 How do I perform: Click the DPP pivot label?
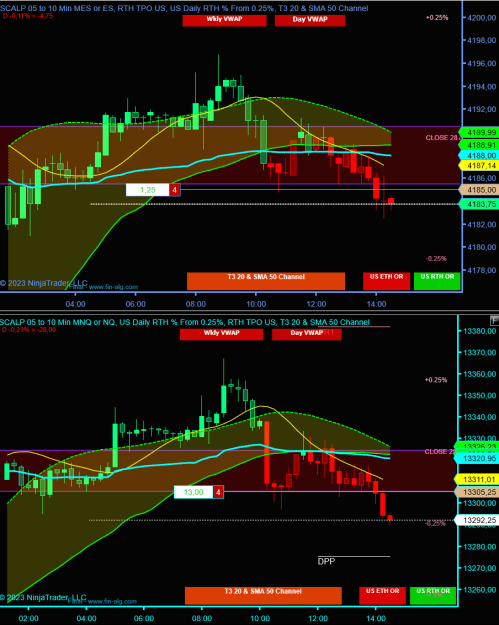pyautogui.click(x=326, y=561)
